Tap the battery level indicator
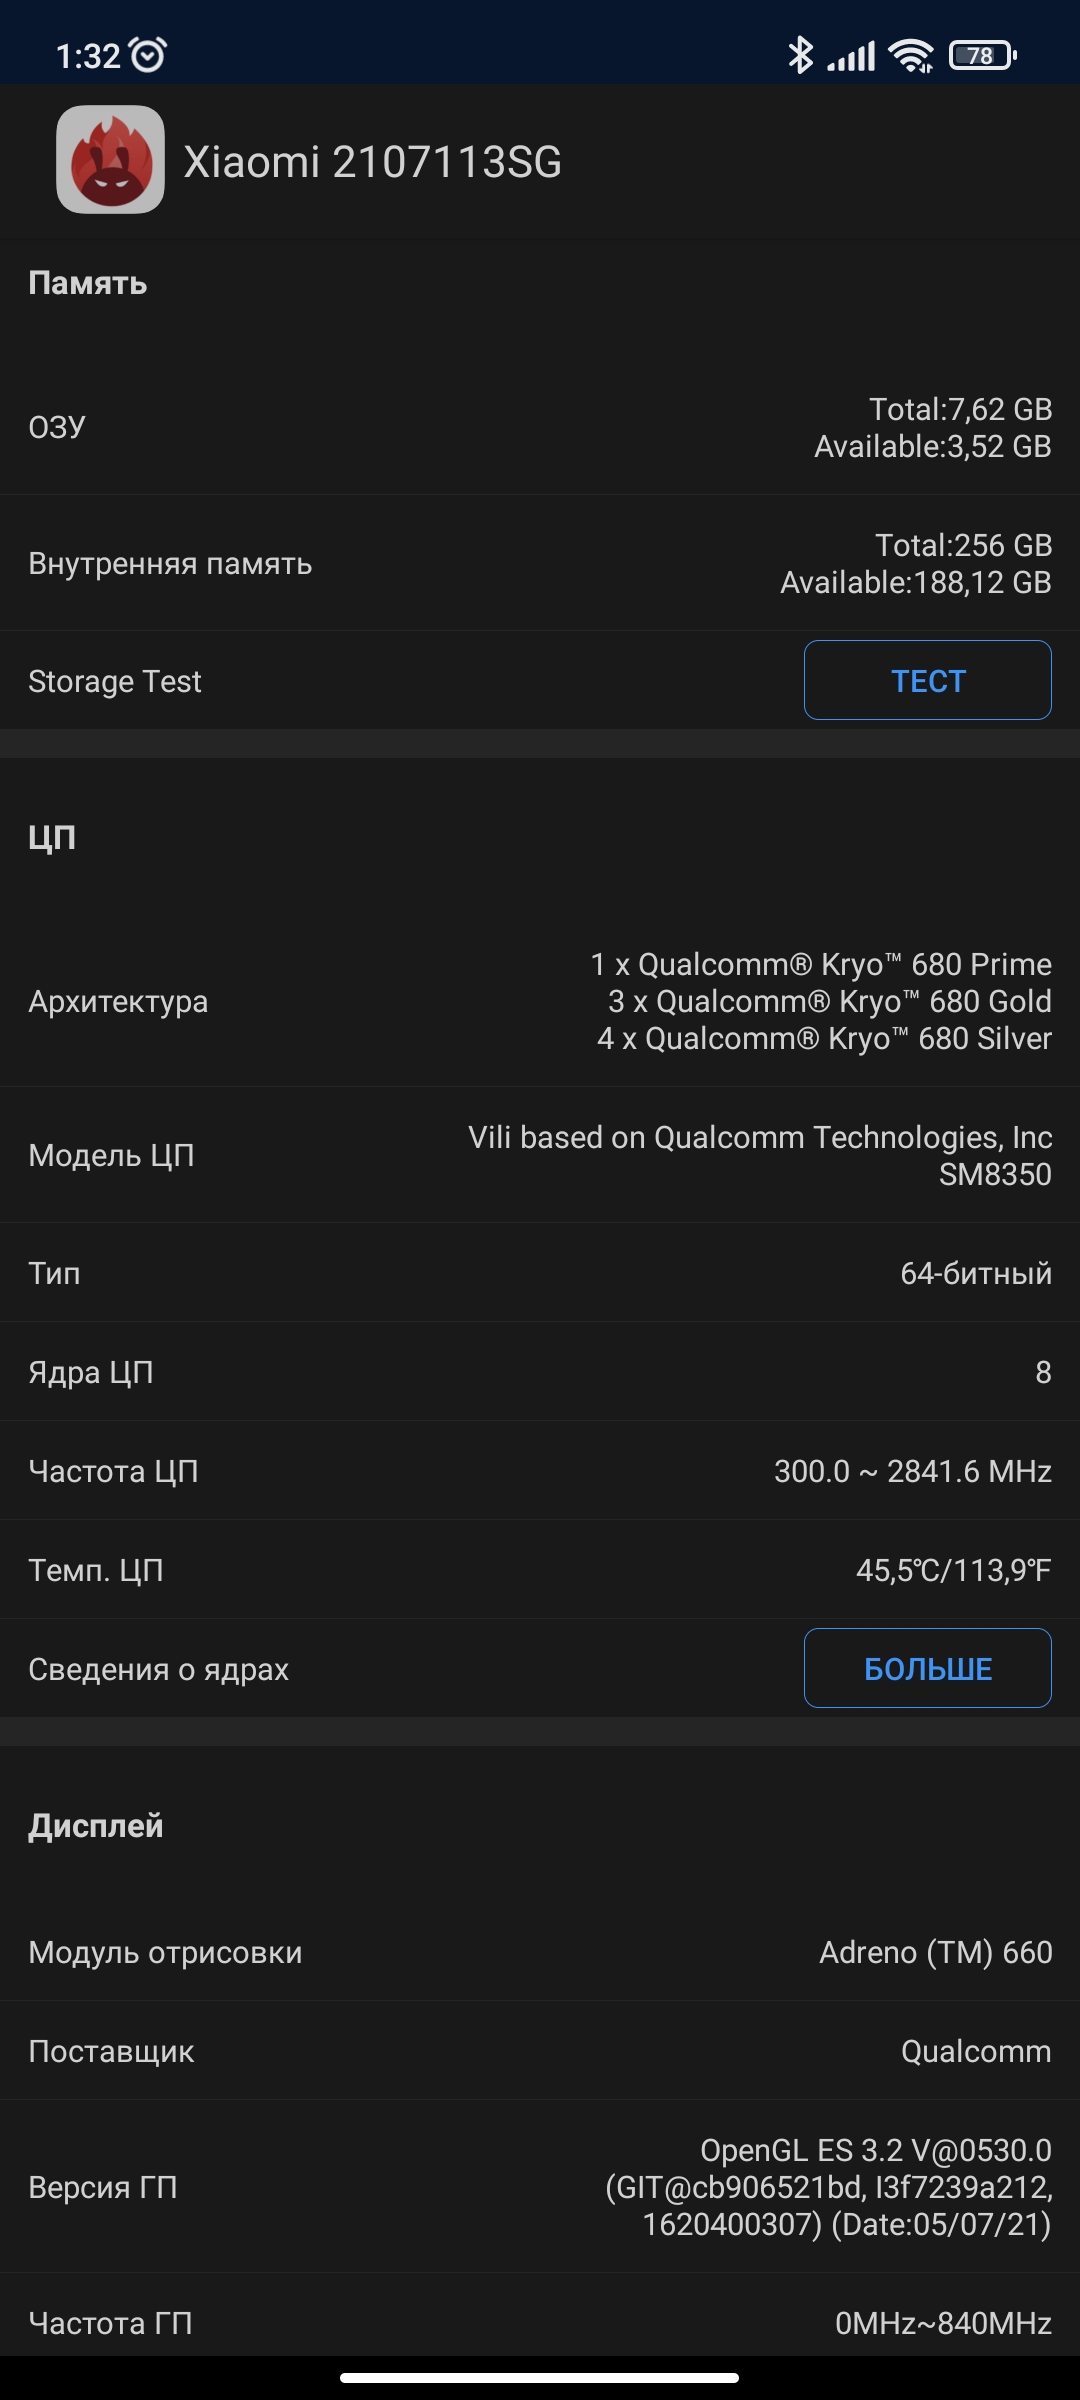 pyautogui.click(x=982, y=56)
